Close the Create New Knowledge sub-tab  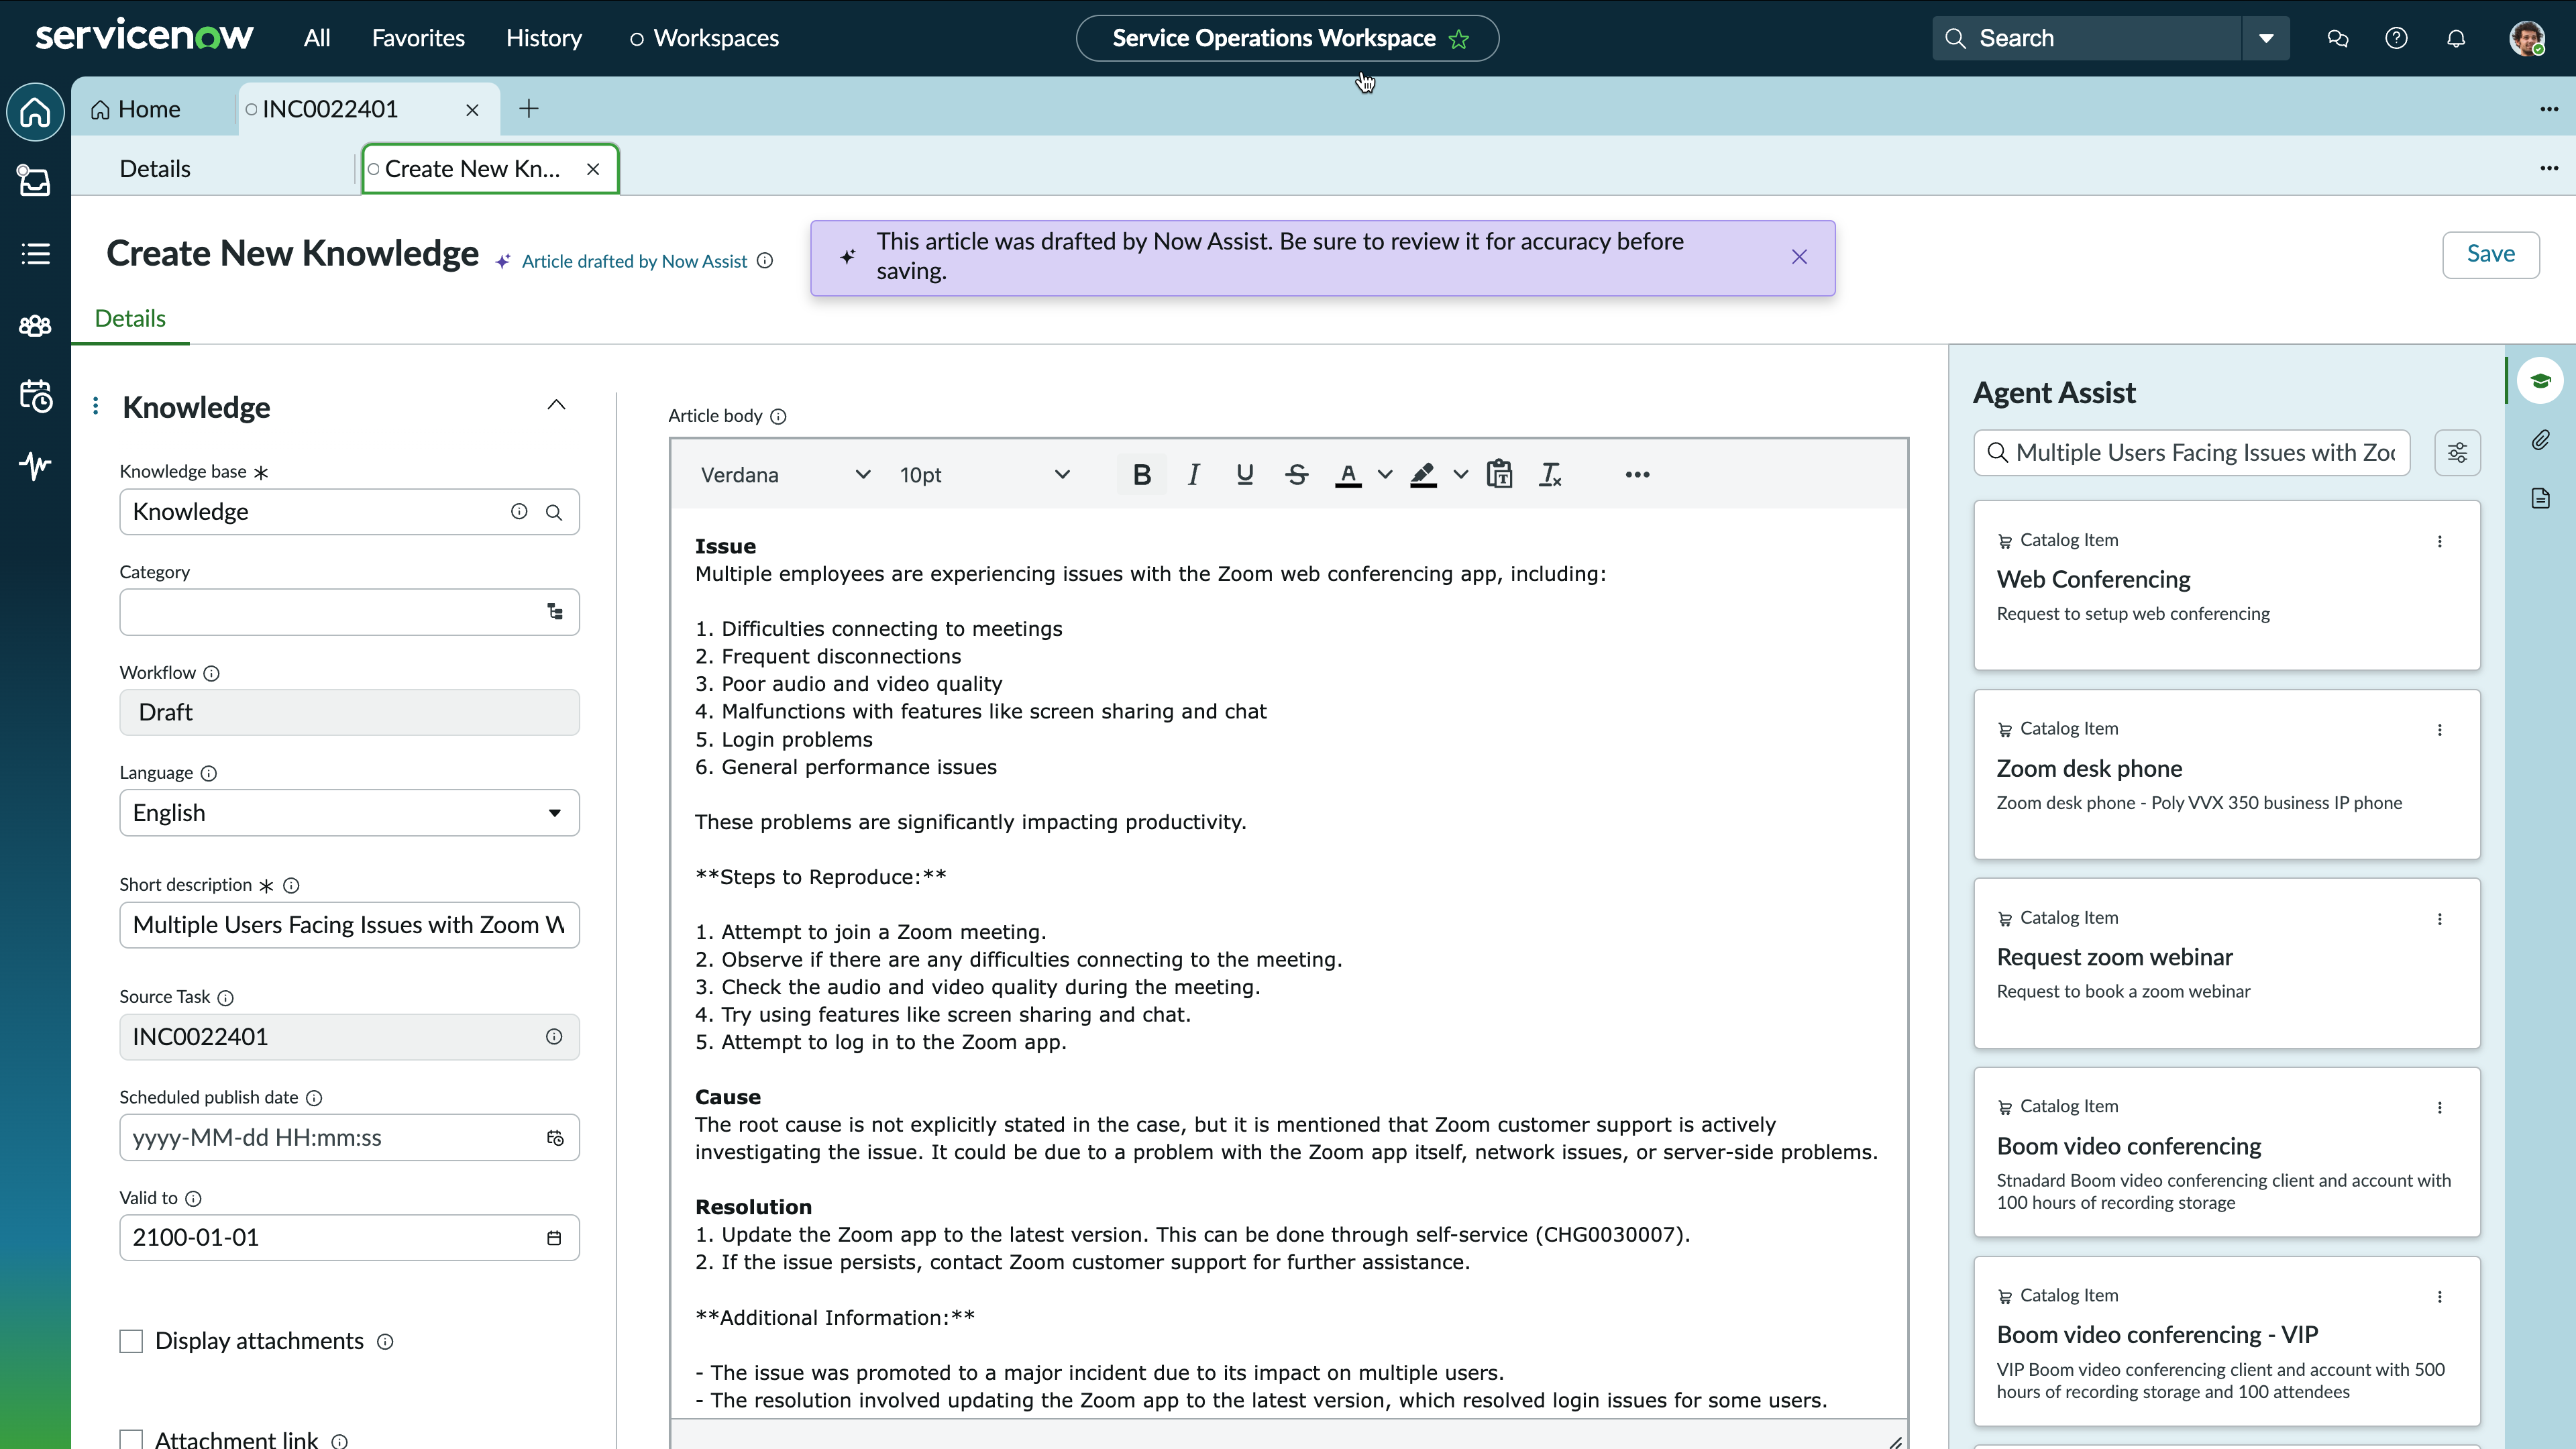[593, 169]
